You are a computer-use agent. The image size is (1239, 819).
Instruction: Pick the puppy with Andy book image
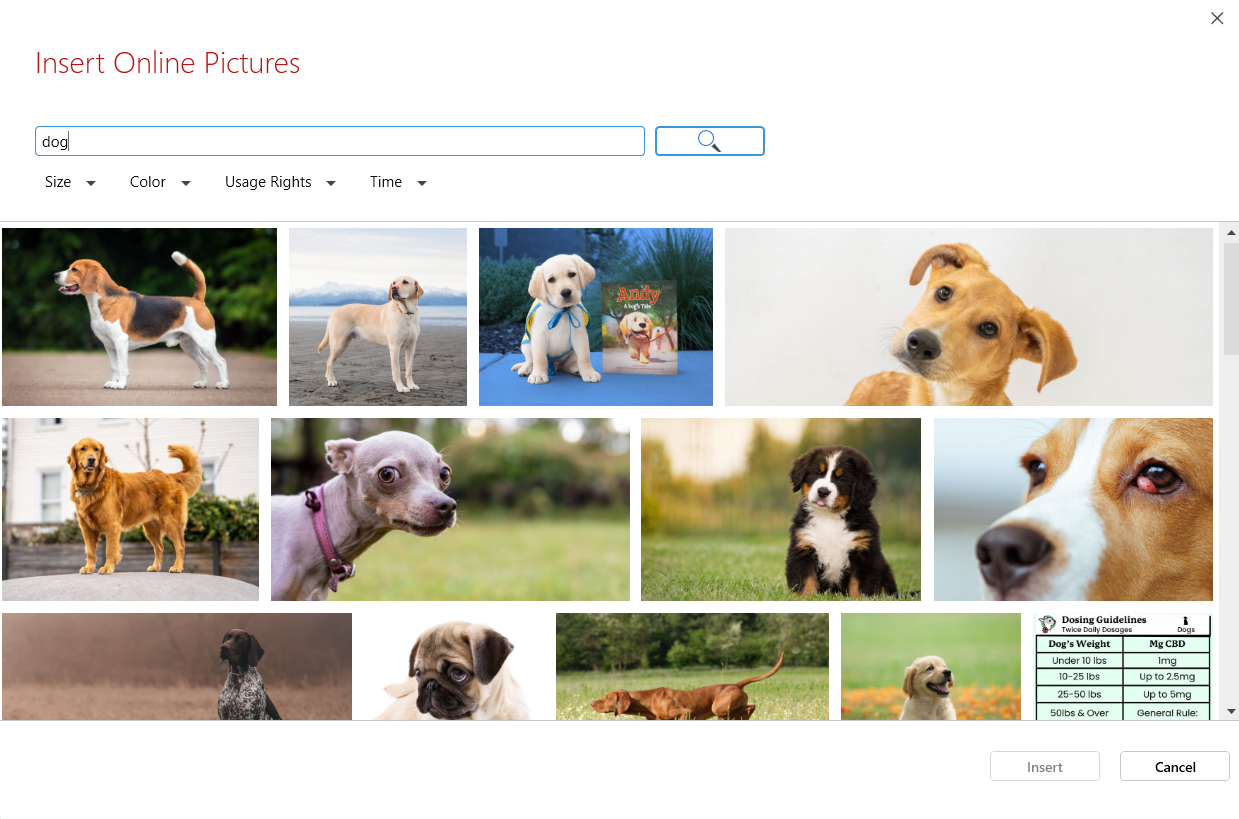pos(596,317)
